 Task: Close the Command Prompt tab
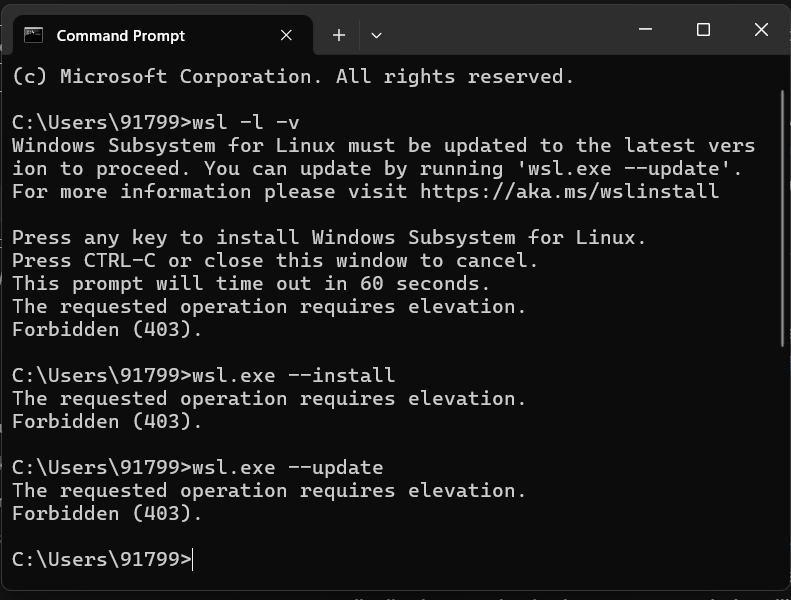pyautogui.click(x=286, y=35)
